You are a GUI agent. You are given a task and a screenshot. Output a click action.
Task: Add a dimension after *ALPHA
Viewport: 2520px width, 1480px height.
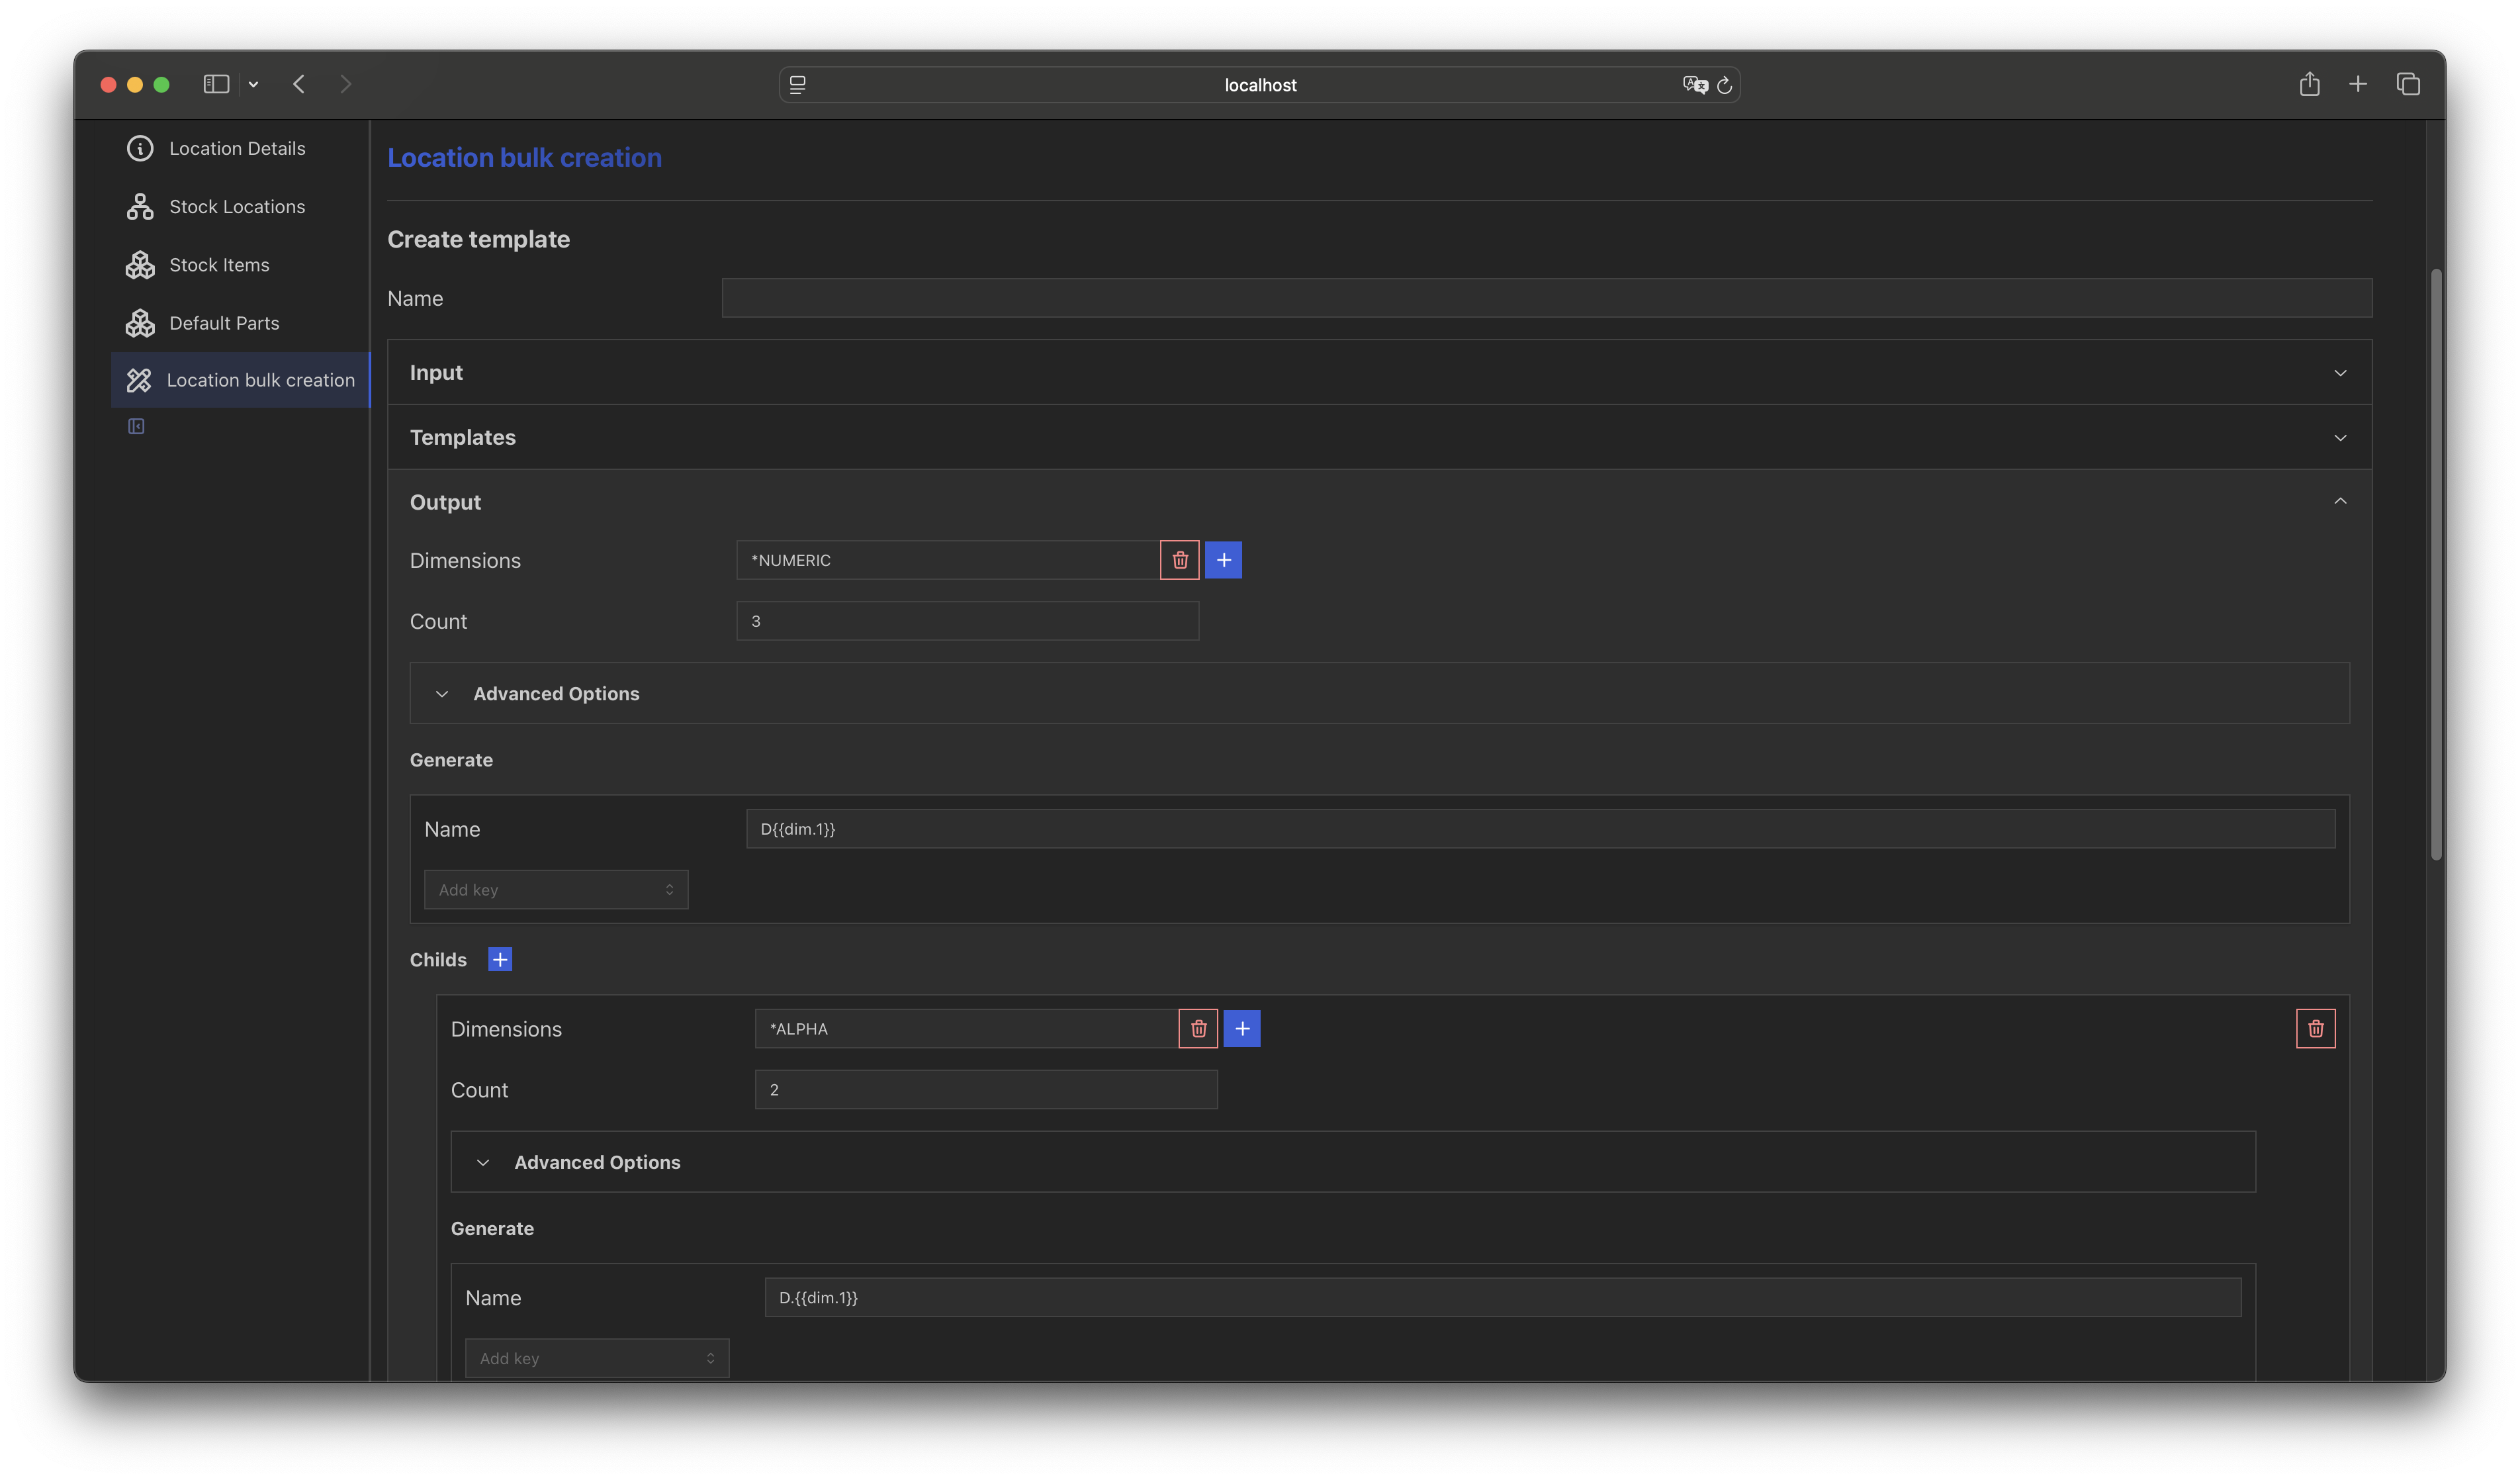(x=1242, y=1029)
